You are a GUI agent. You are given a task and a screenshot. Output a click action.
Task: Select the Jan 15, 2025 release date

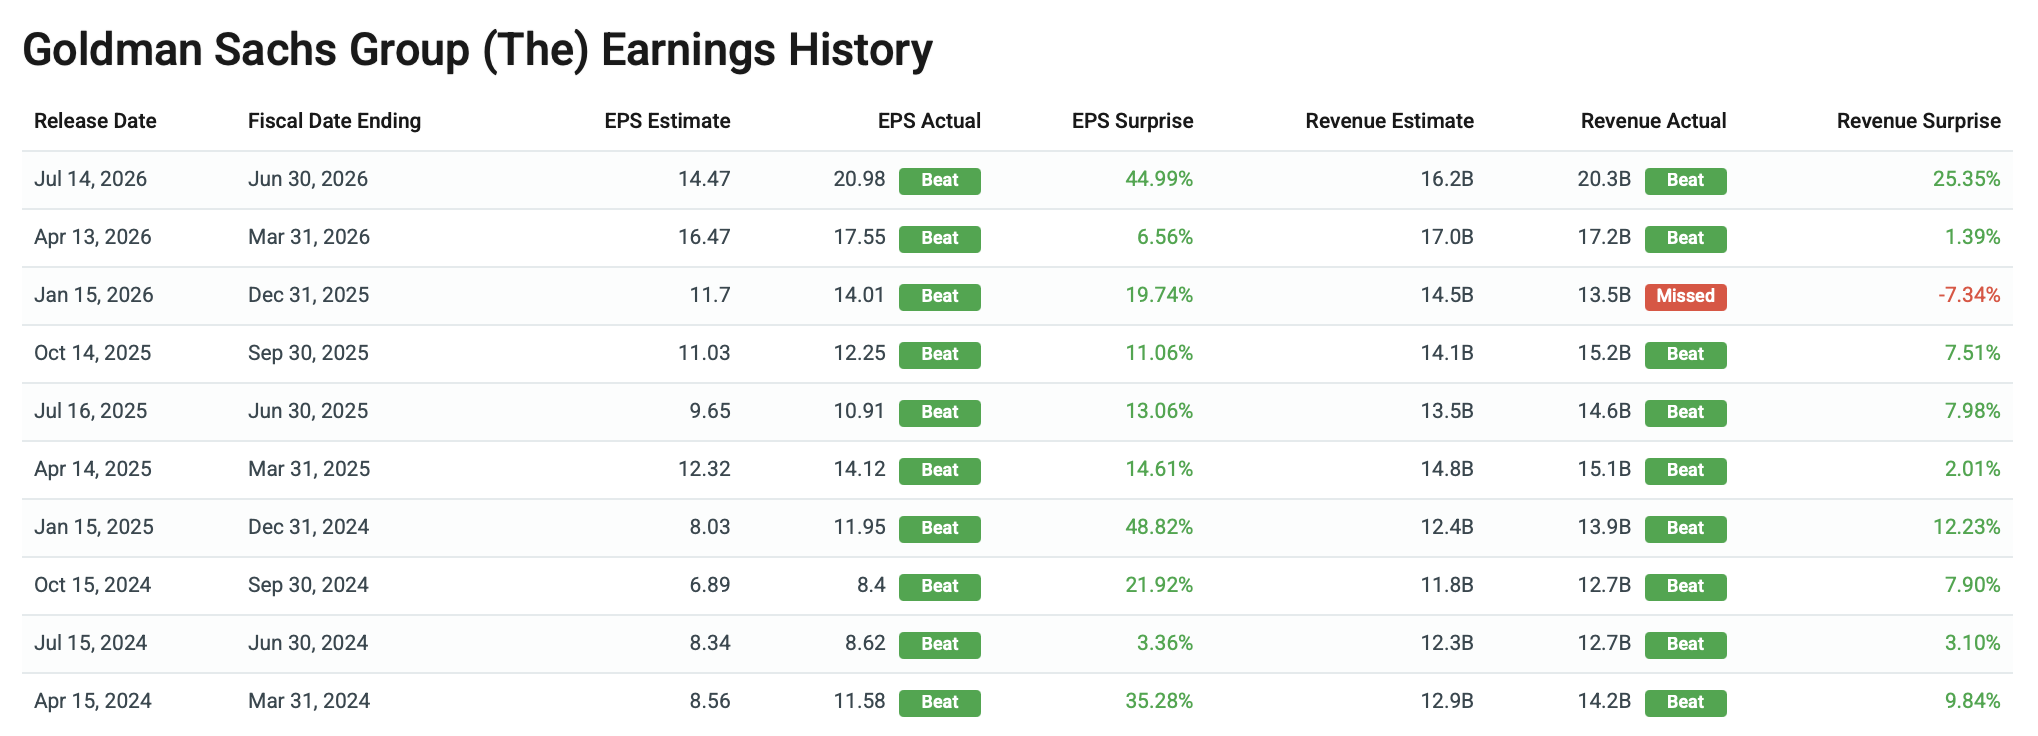[94, 527]
